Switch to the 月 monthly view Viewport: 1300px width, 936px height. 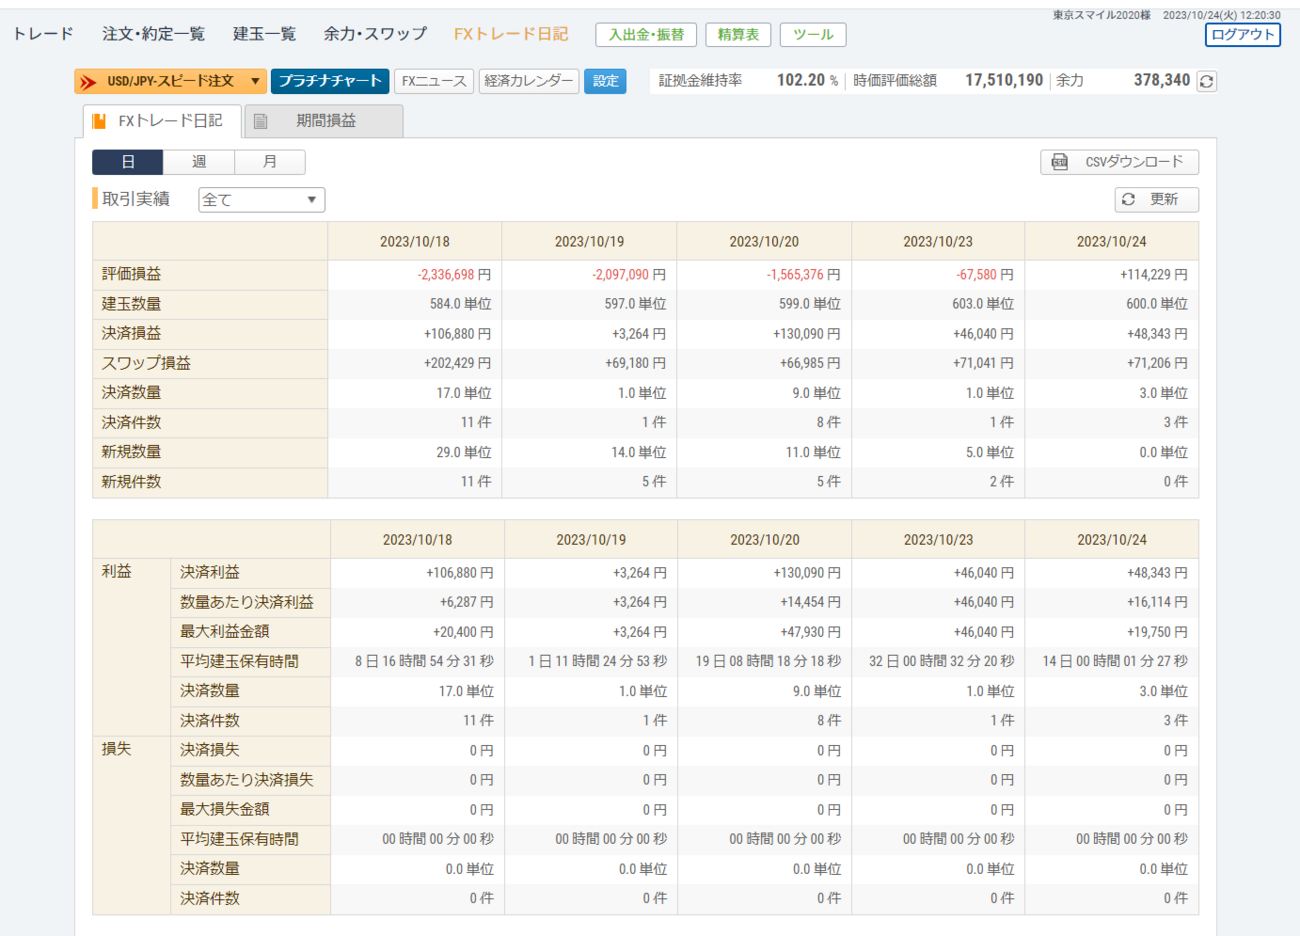(270, 162)
